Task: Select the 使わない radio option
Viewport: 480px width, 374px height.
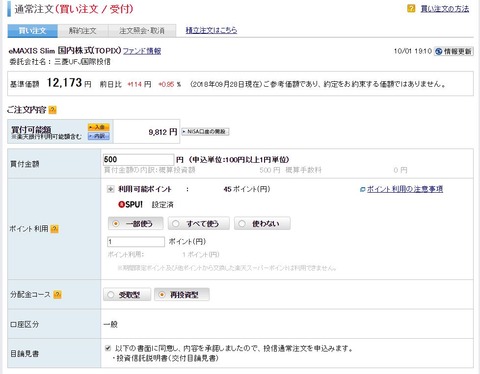Action: coord(262,224)
